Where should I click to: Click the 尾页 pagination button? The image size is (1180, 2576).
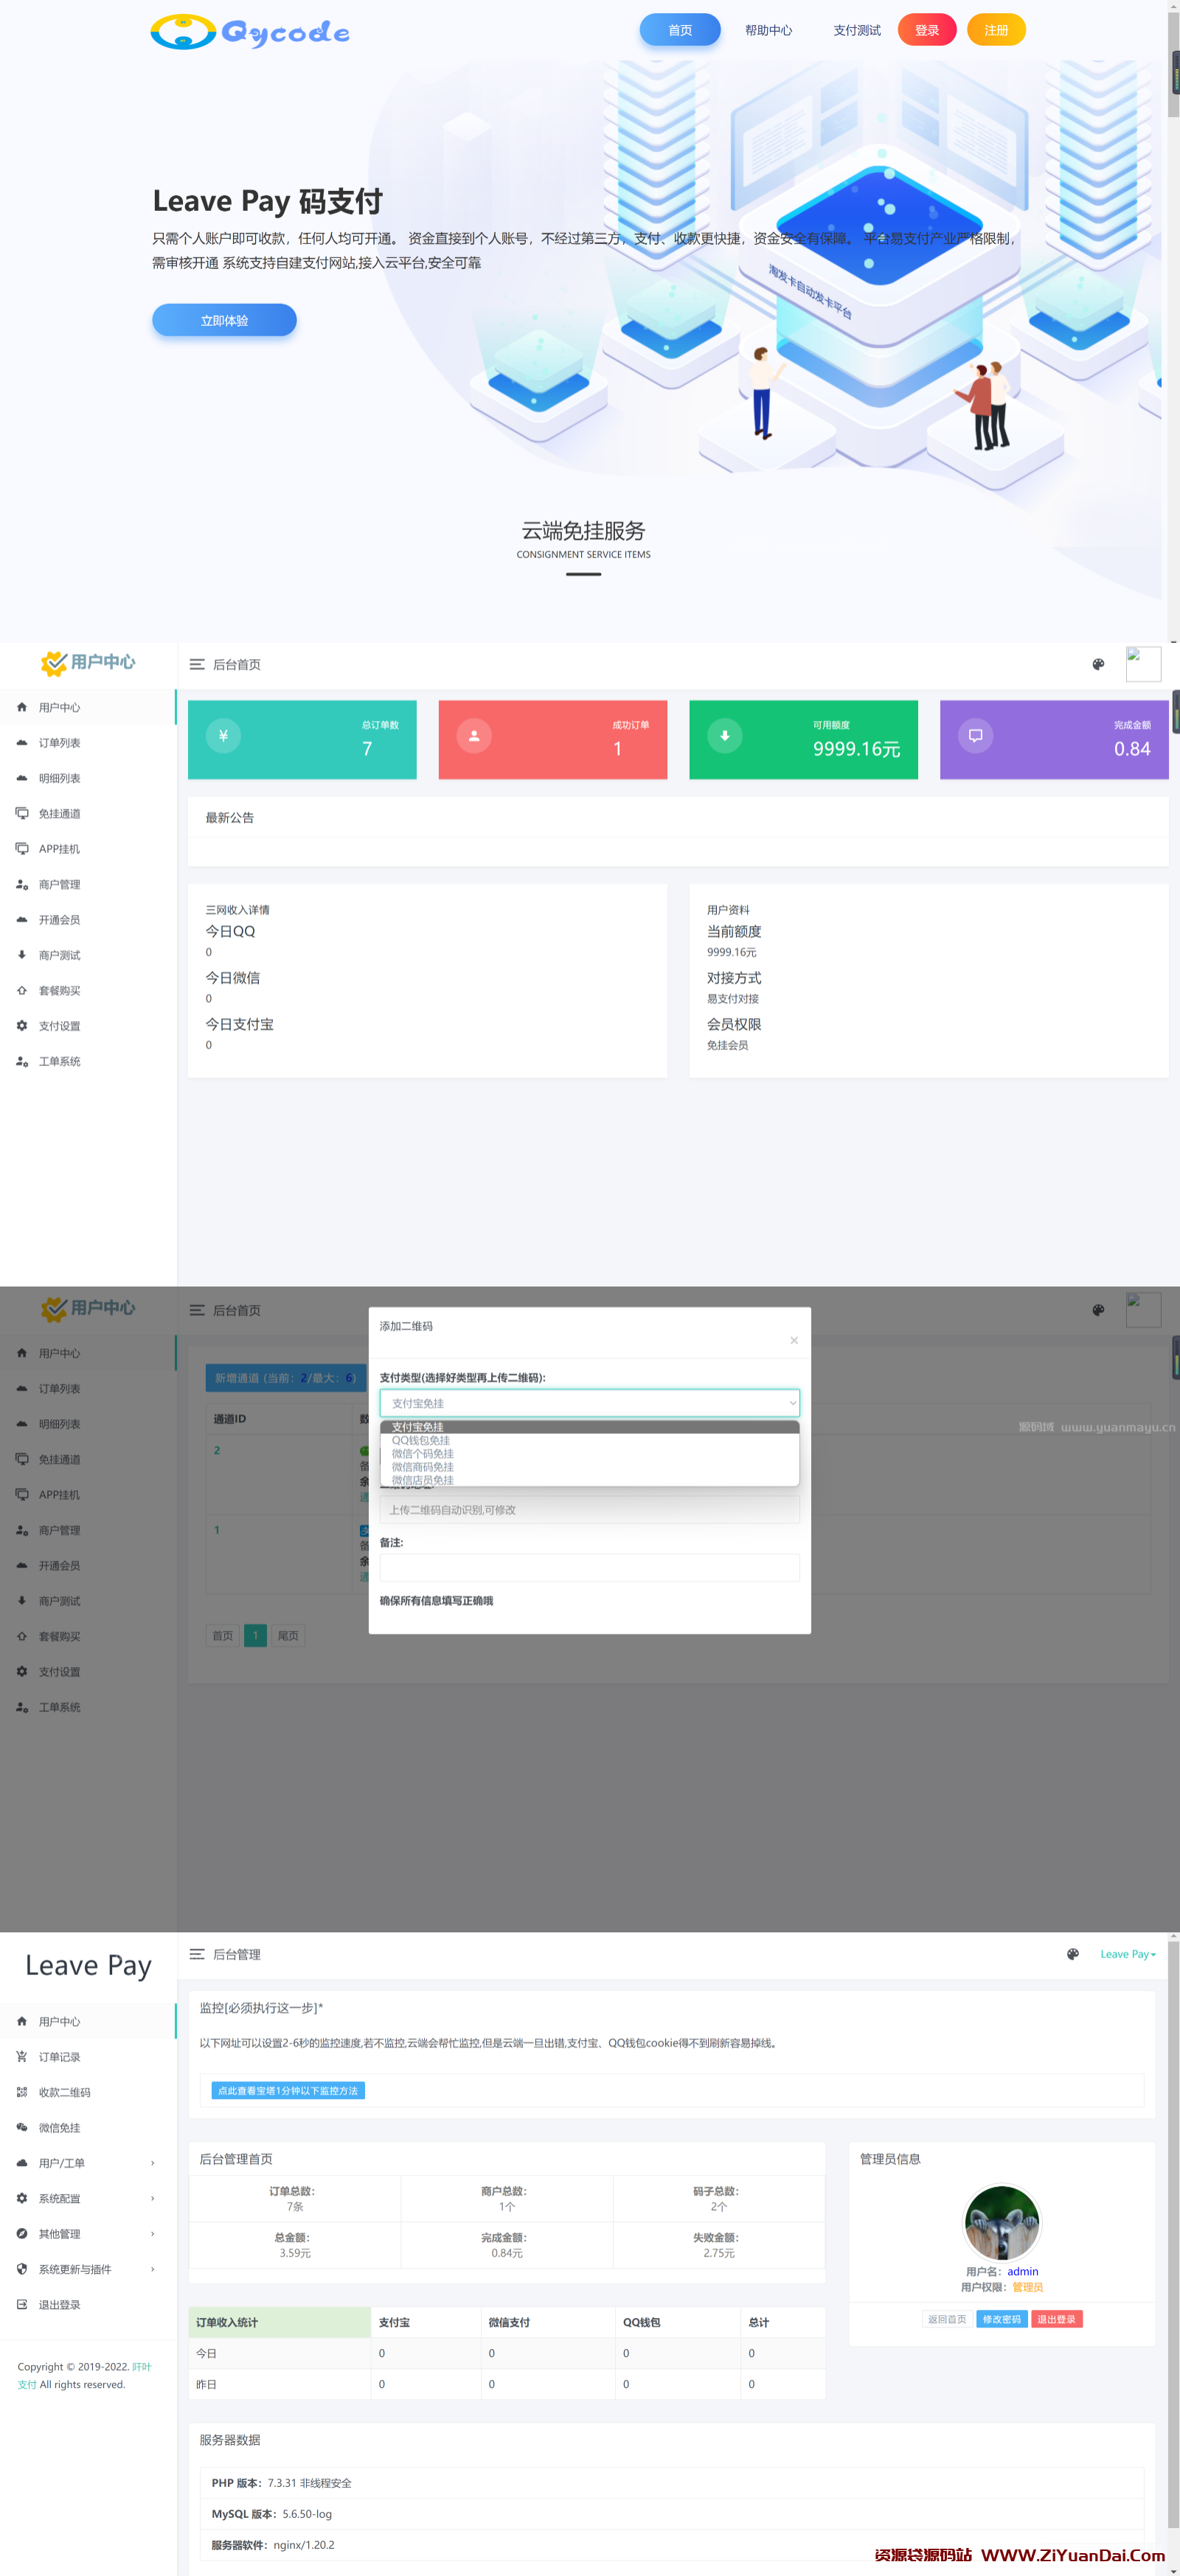(x=288, y=1636)
